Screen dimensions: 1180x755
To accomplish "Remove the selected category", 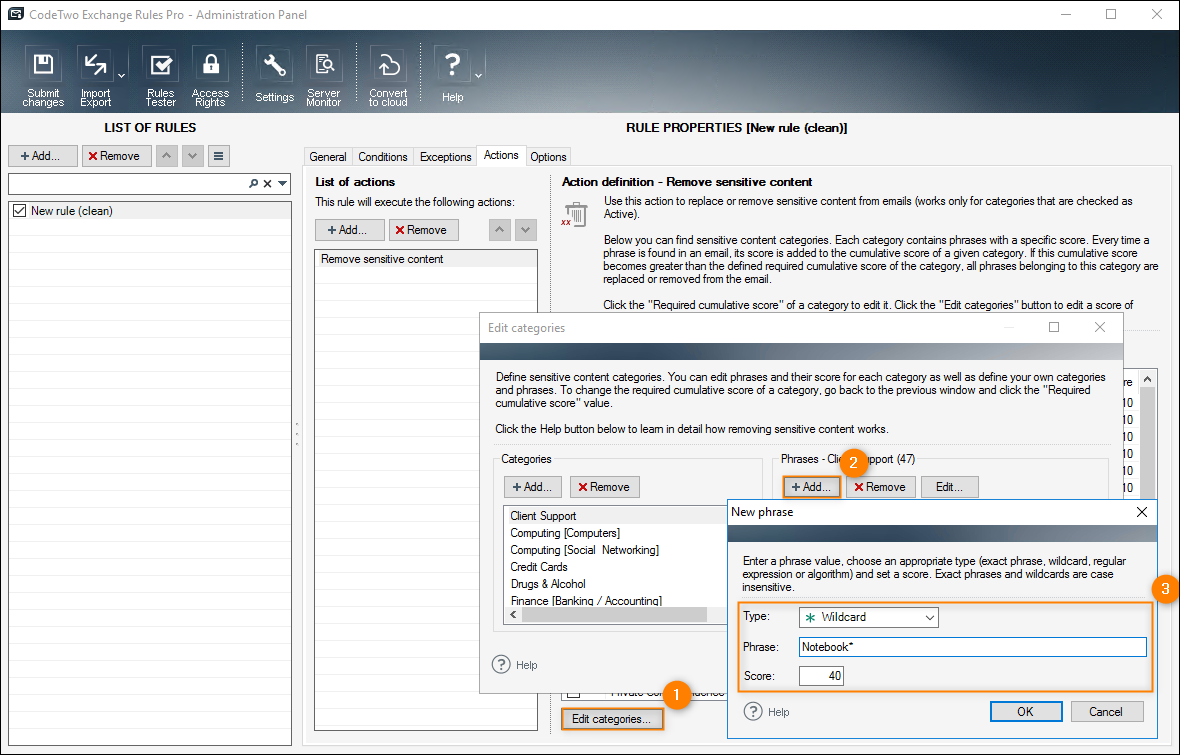I will (x=605, y=487).
